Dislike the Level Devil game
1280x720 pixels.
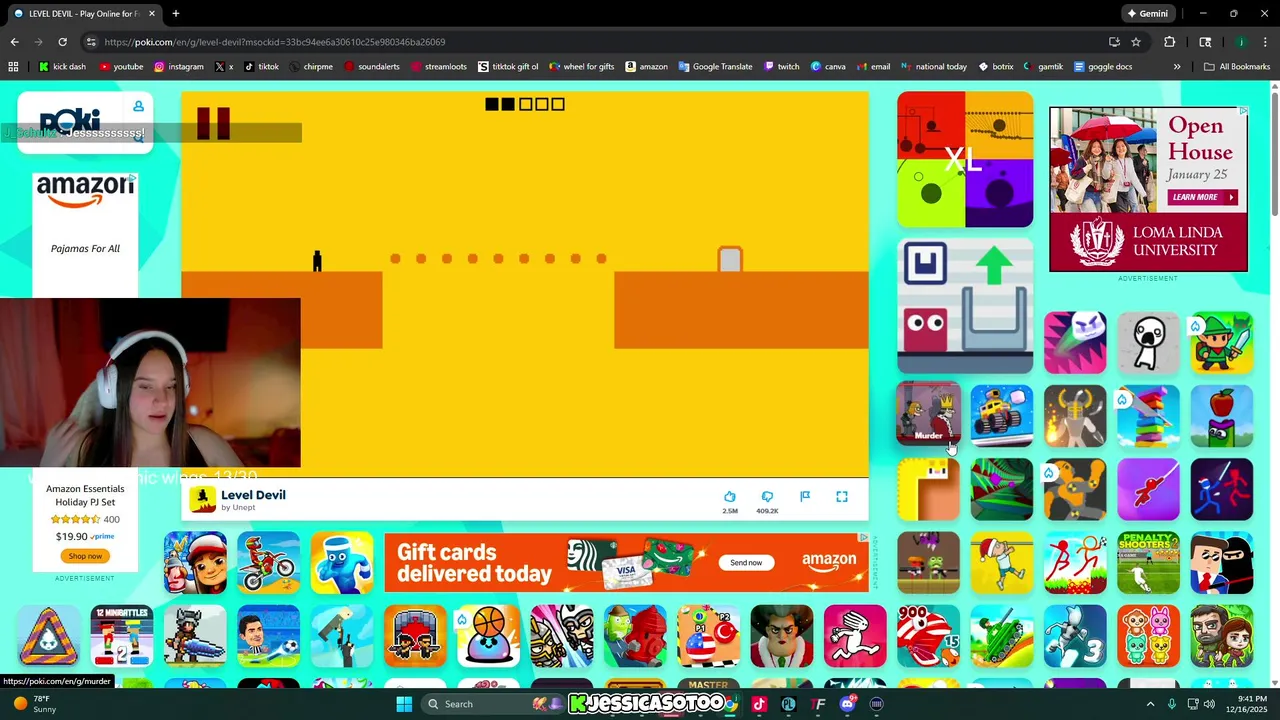[767, 496]
